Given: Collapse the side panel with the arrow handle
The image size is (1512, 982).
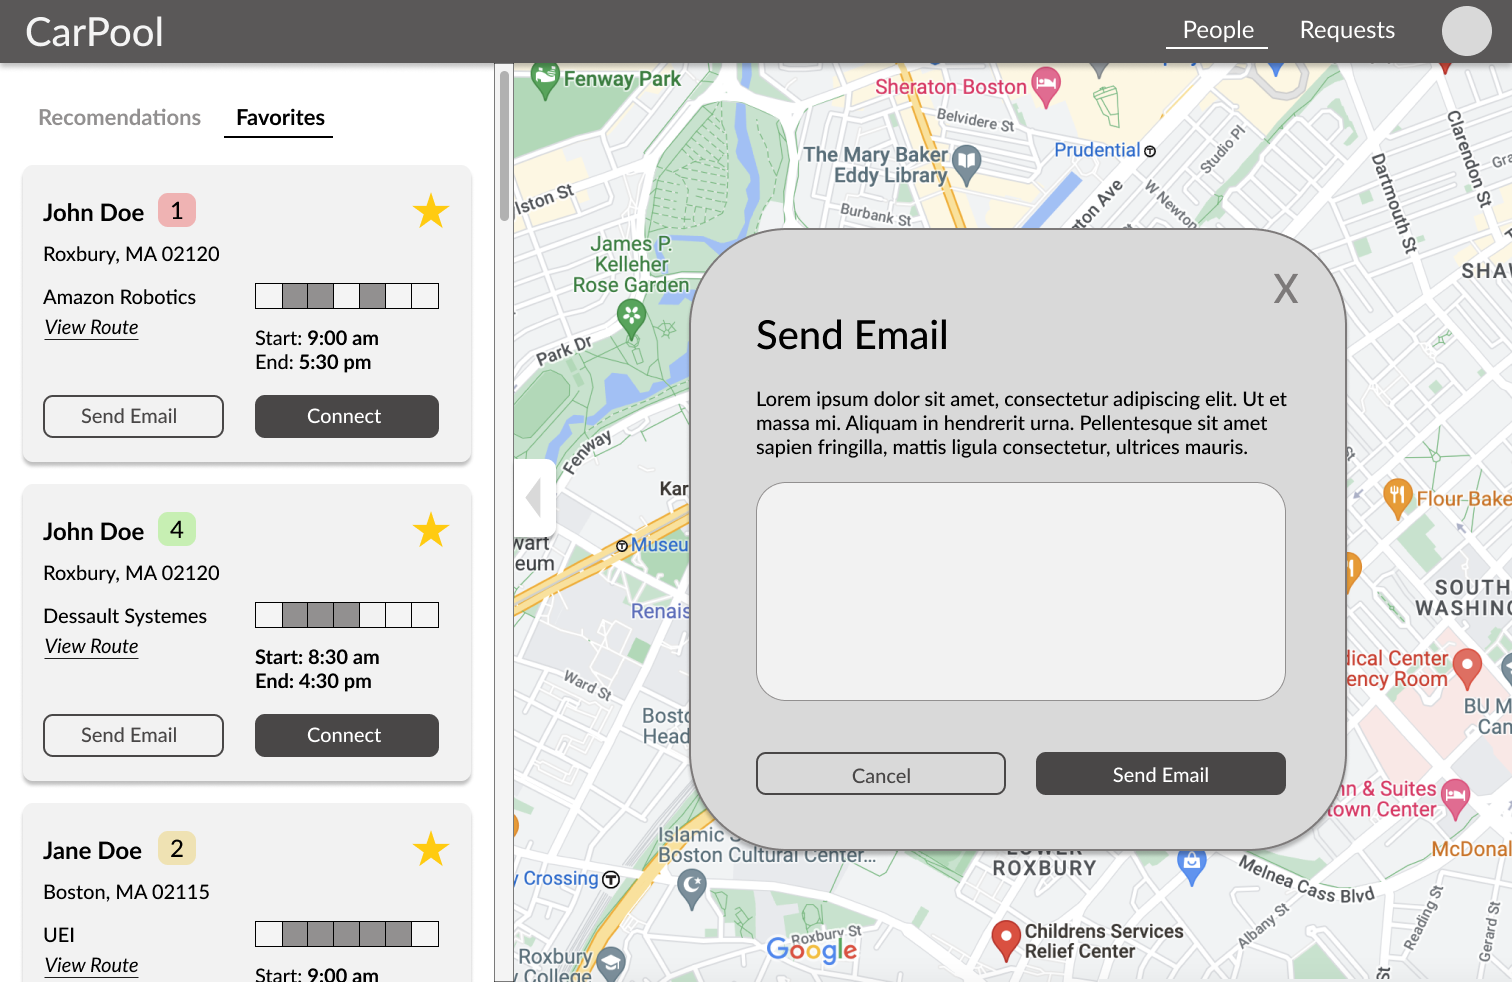Looking at the screenshot, I should click(535, 497).
